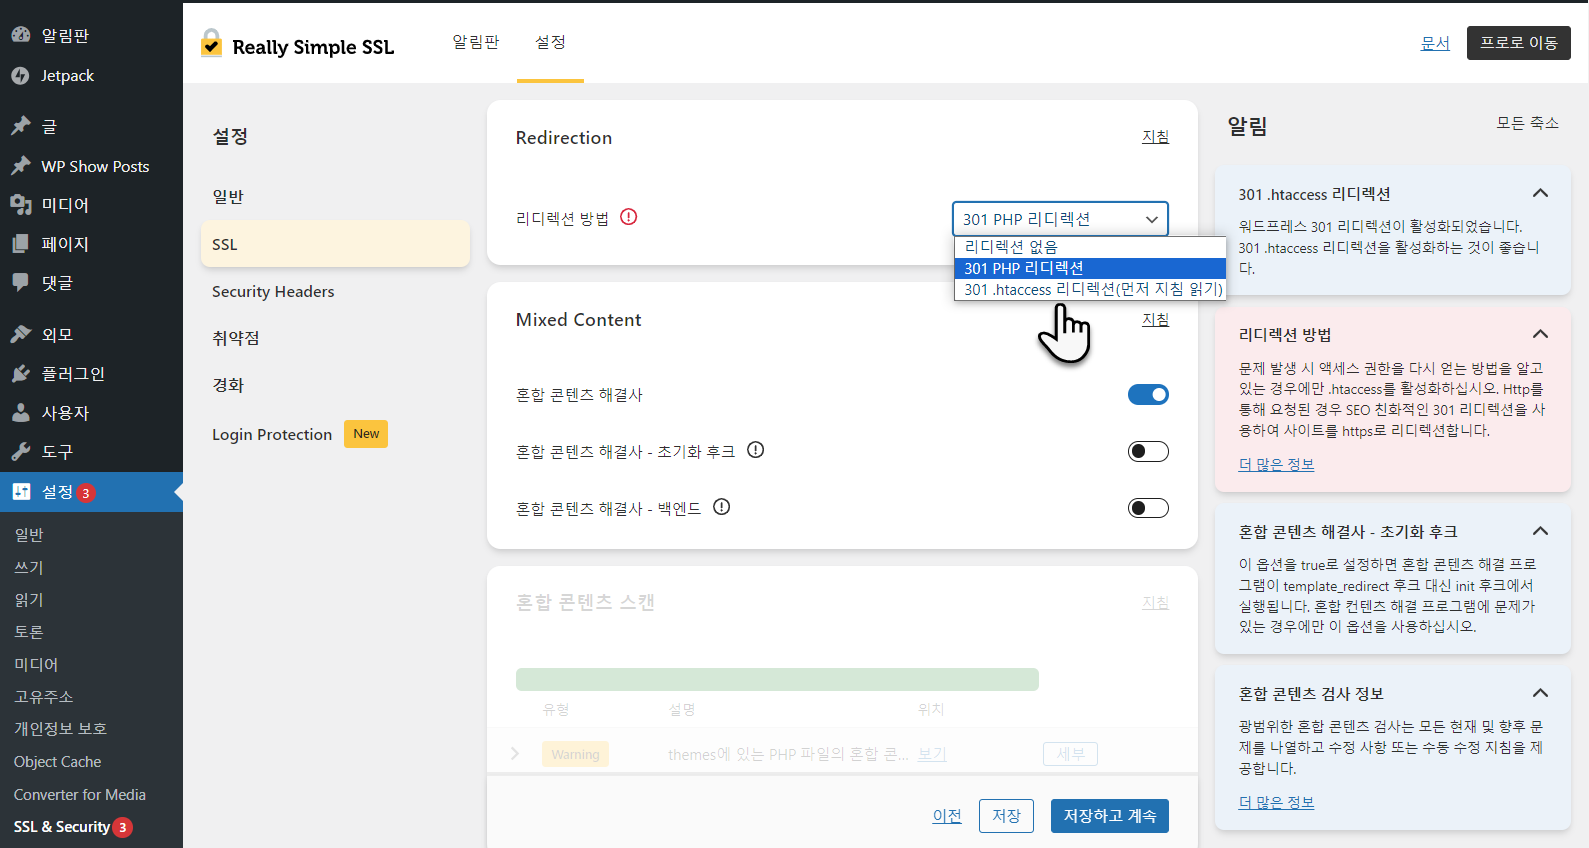Click 모든 축소 in the 알림 panel
This screenshot has height=848, width=1589.
tap(1527, 123)
